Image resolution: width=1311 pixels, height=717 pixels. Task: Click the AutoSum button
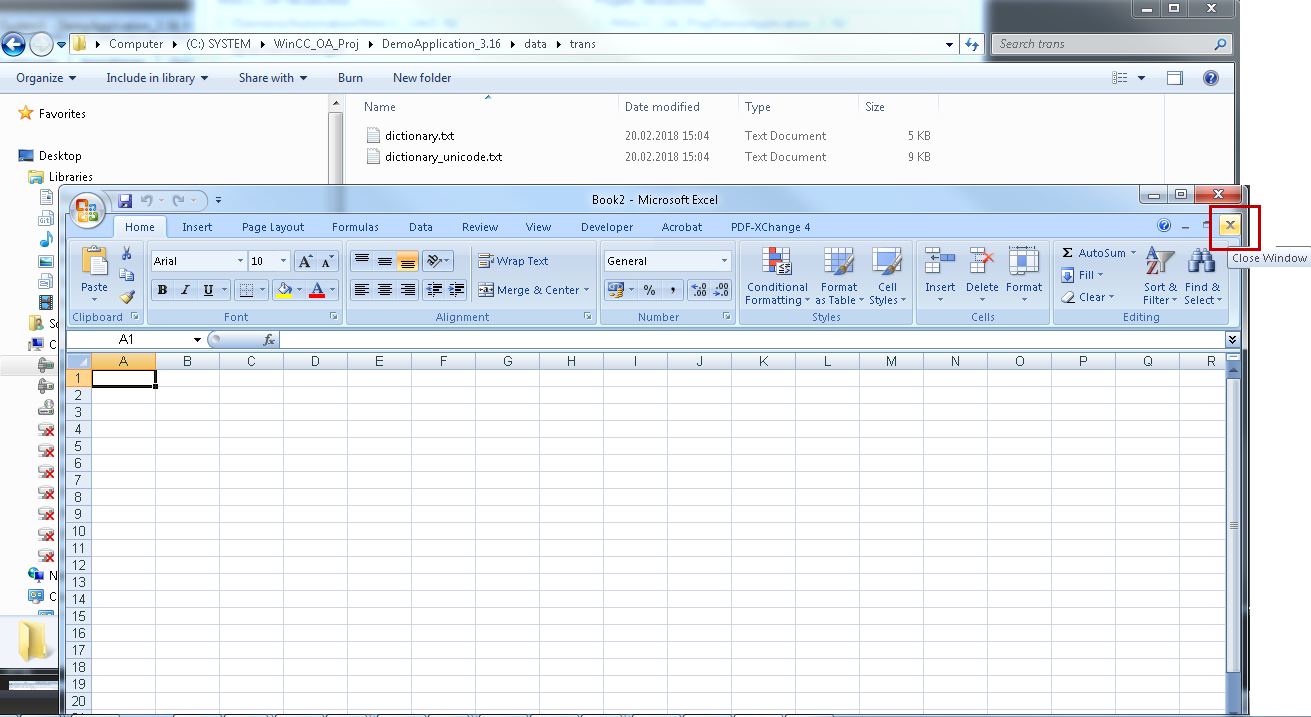[x=1092, y=253]
